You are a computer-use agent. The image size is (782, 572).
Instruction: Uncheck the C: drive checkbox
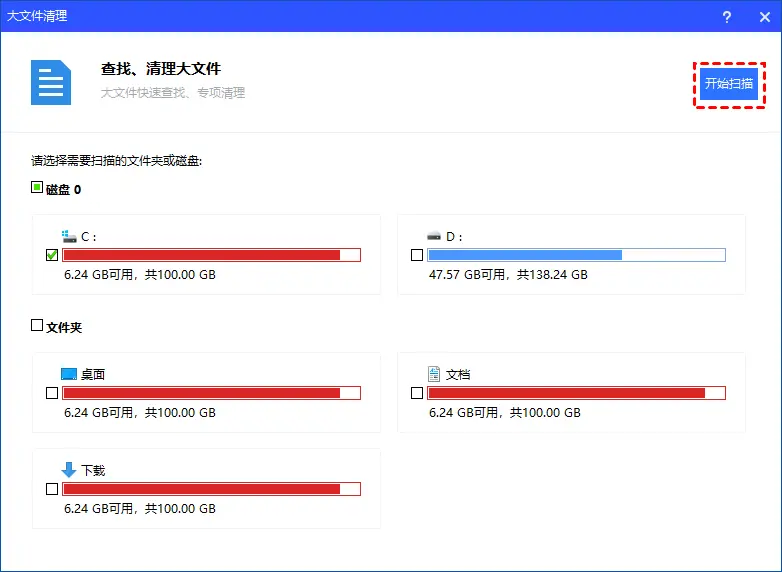[52, 255]
